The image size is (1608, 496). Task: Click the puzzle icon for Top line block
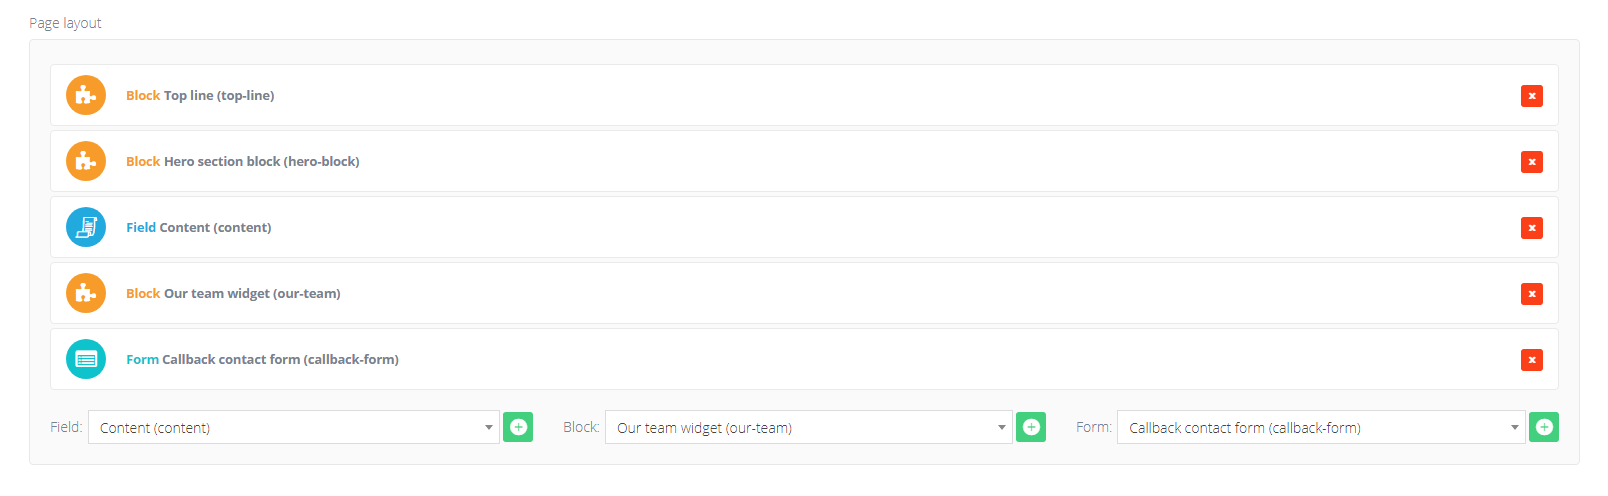[x=86, y=96]
